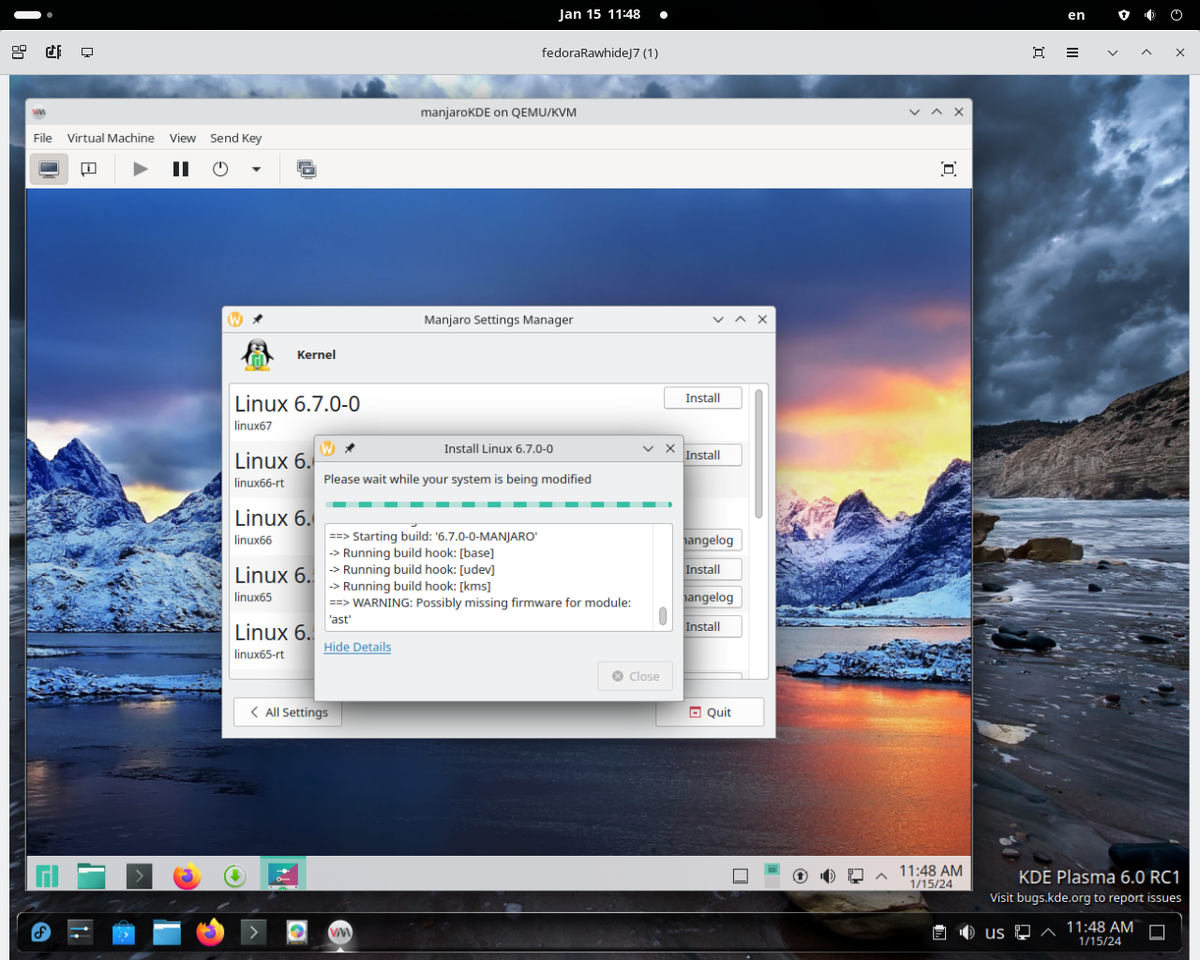
Task: Open the Virtual Machine menu
Action: click(x=111, y=138)
